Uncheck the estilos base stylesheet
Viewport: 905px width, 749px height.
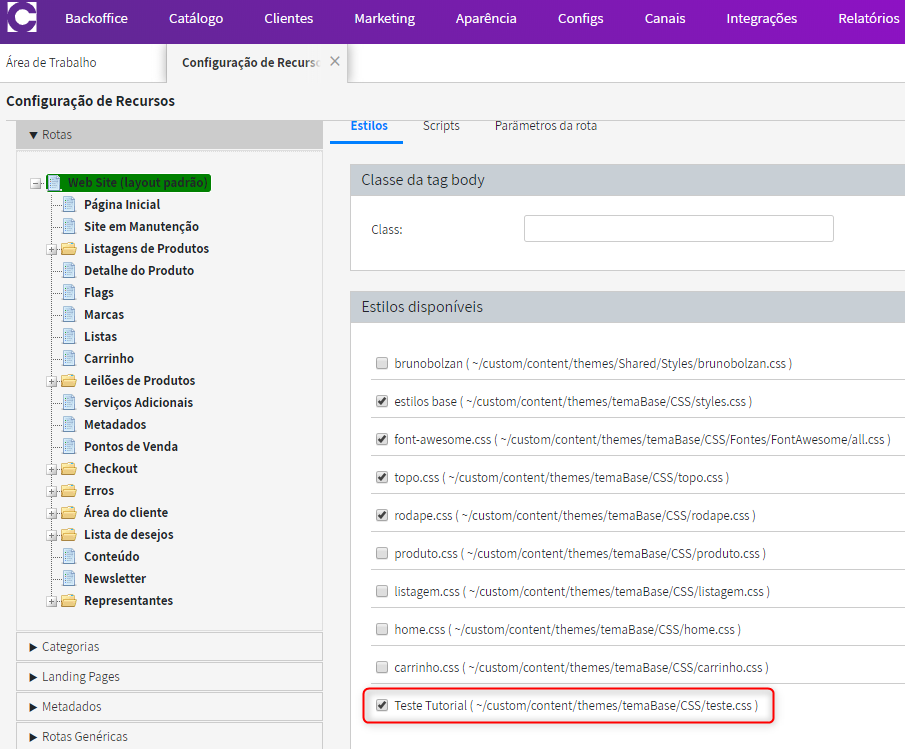coord(382,401)
